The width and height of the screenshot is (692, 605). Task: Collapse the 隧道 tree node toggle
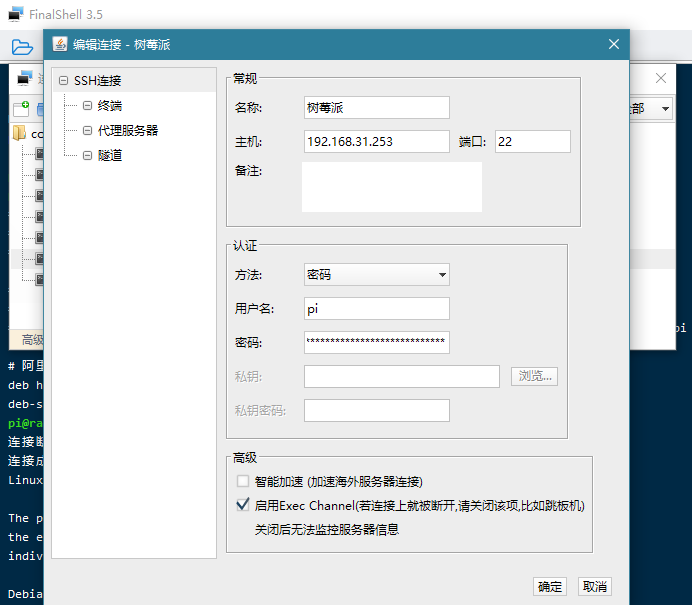(x=87, y=155)
